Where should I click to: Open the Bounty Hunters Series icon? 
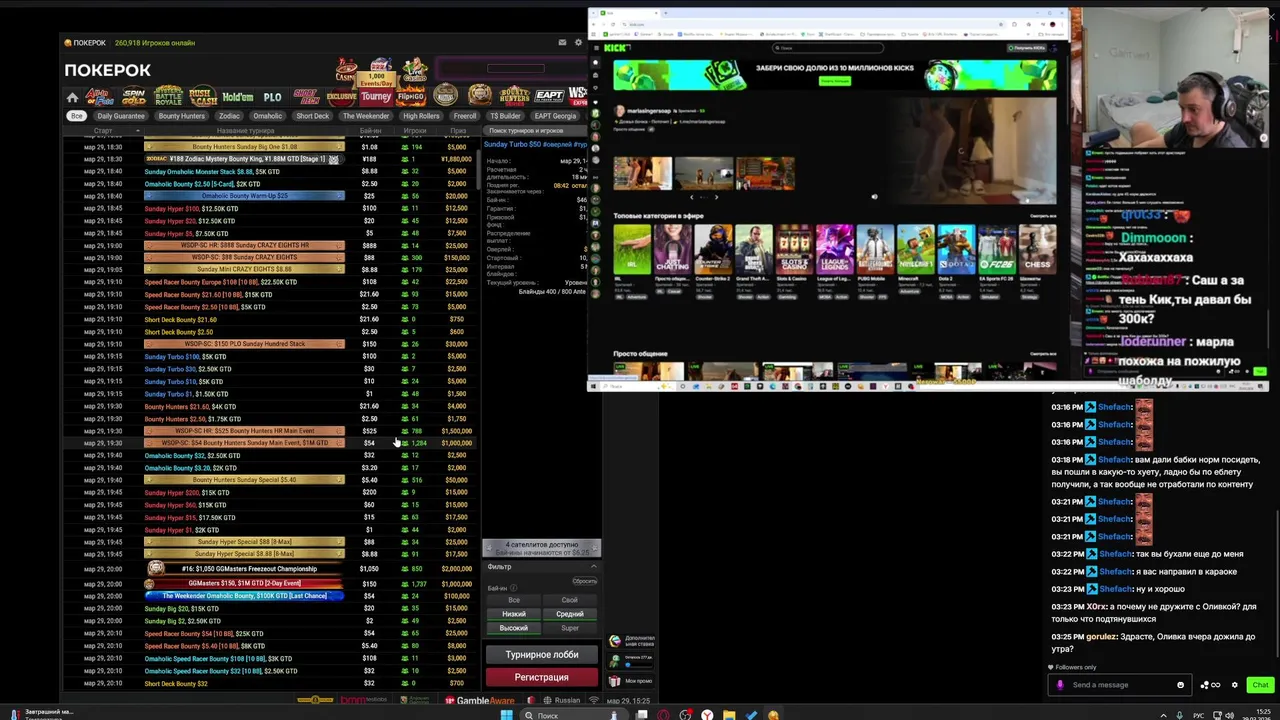point(514,96)
